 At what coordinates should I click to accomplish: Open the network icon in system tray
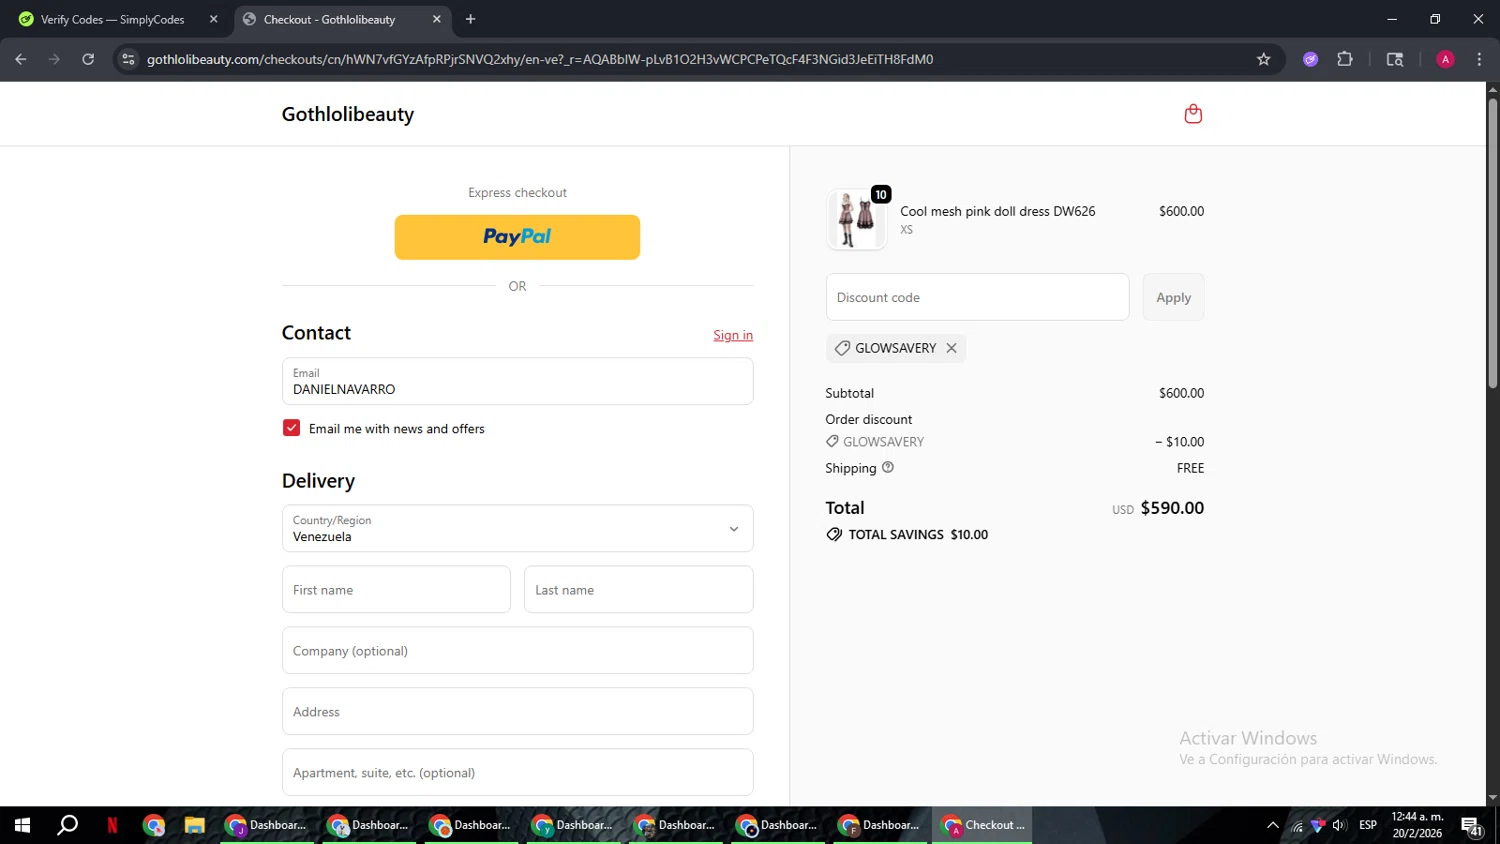coord(1297,825)
